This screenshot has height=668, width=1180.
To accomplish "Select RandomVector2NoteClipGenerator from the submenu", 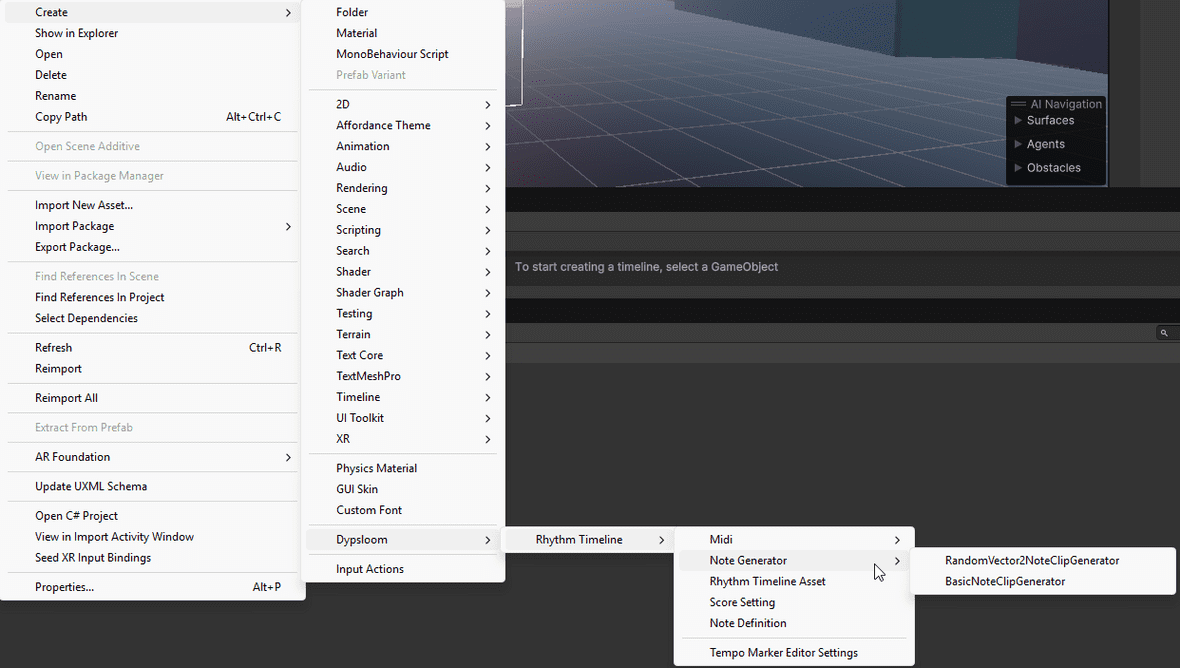I will (x=1031, y=561).
